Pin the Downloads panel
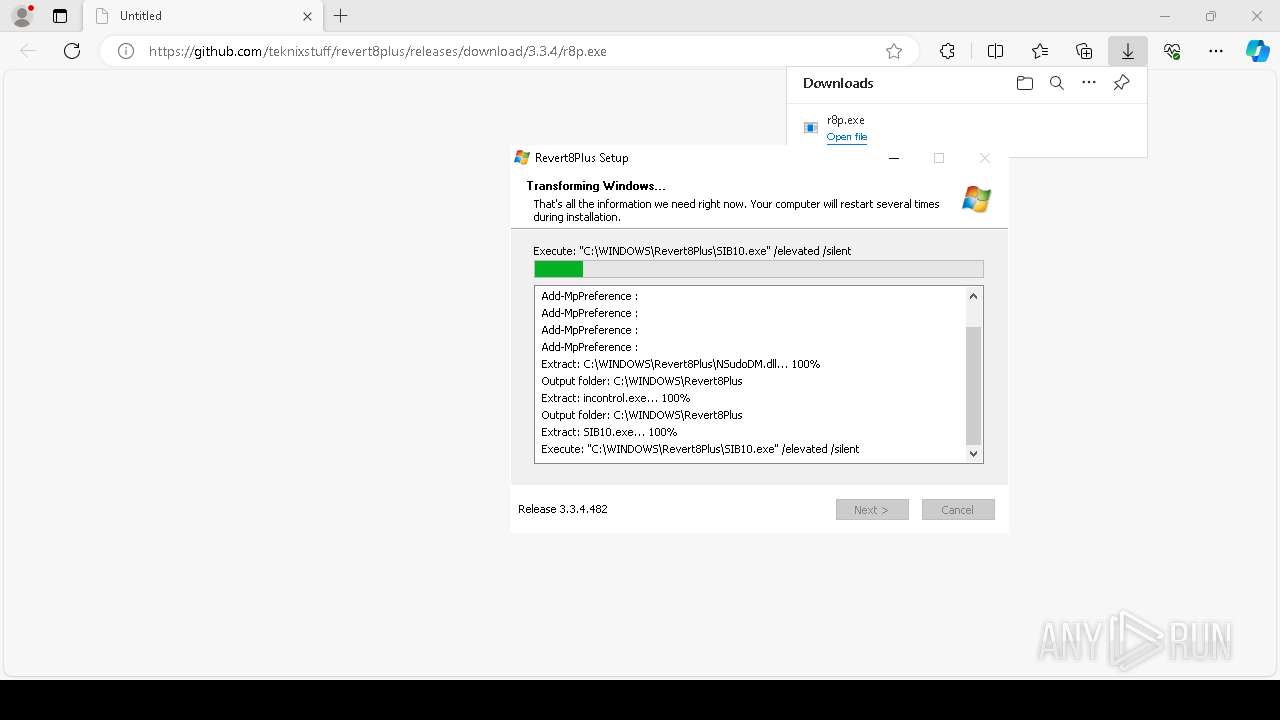 coord(1121,83)
